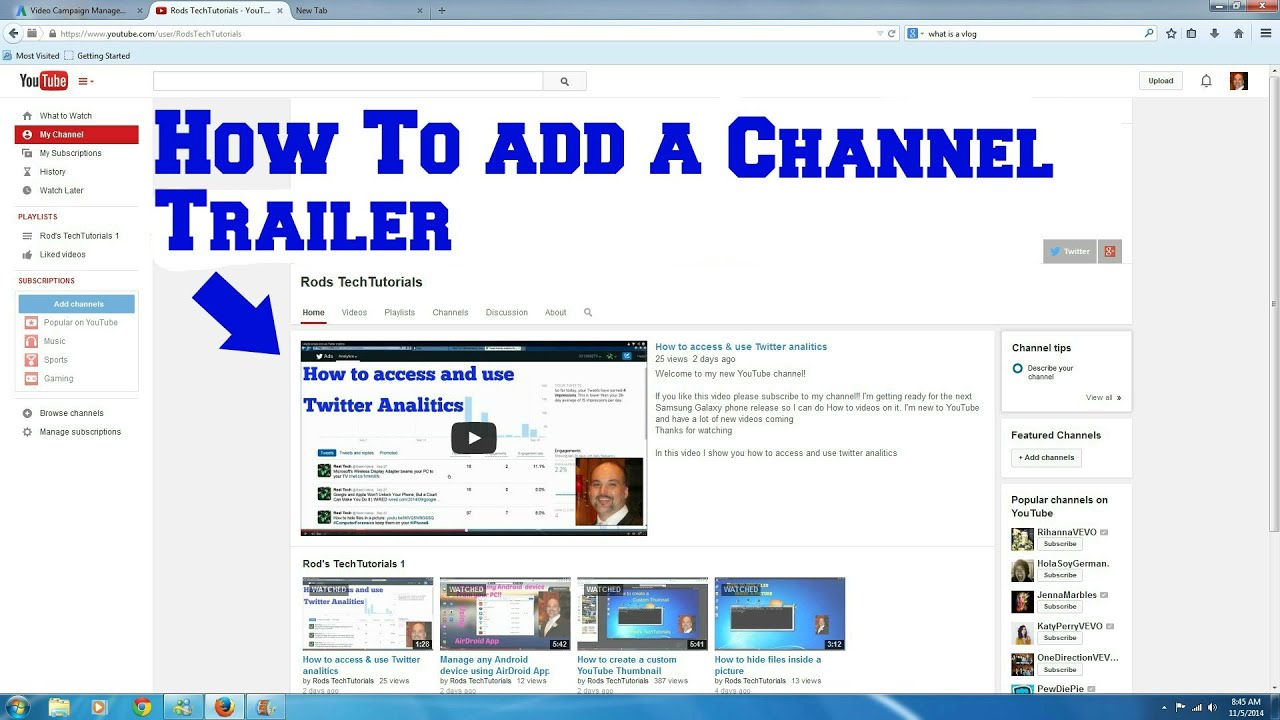Open Chrome from the taskbar

click(x=142, y=707)
